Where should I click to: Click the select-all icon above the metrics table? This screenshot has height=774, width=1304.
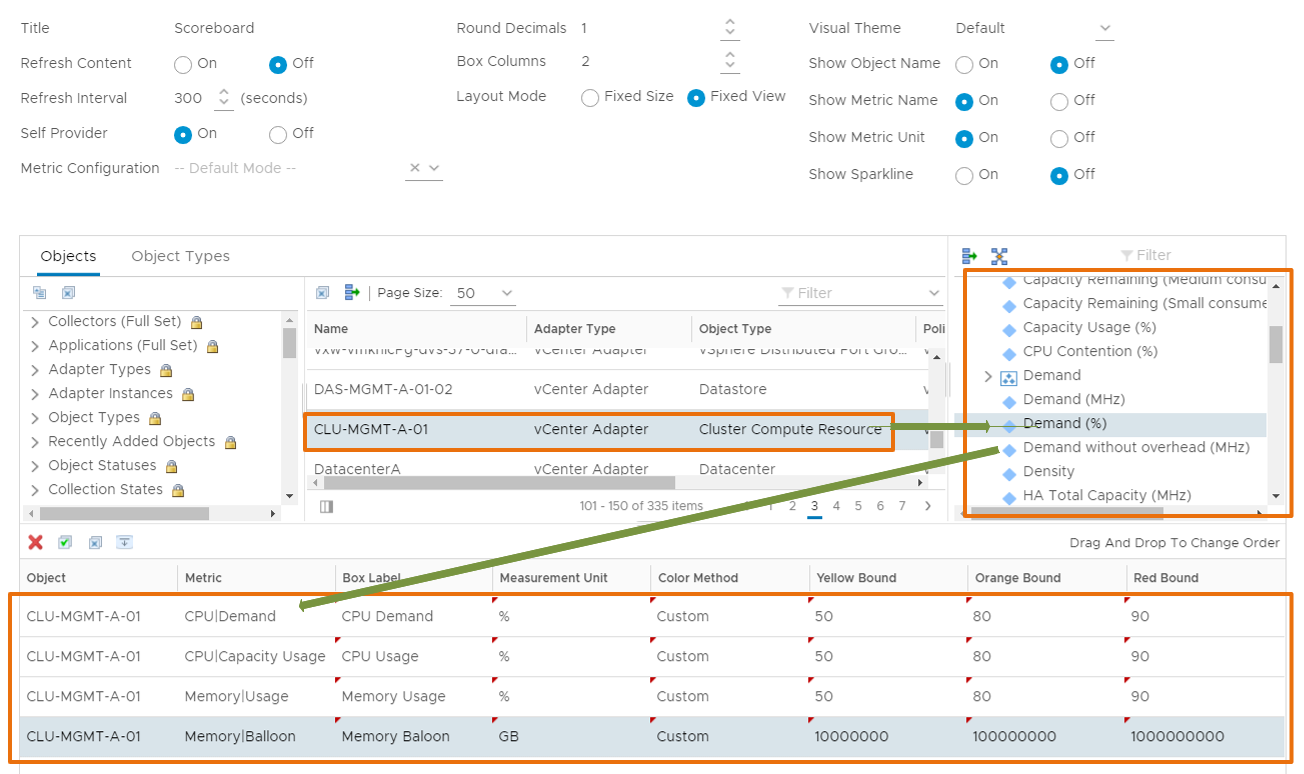point(65,542)
